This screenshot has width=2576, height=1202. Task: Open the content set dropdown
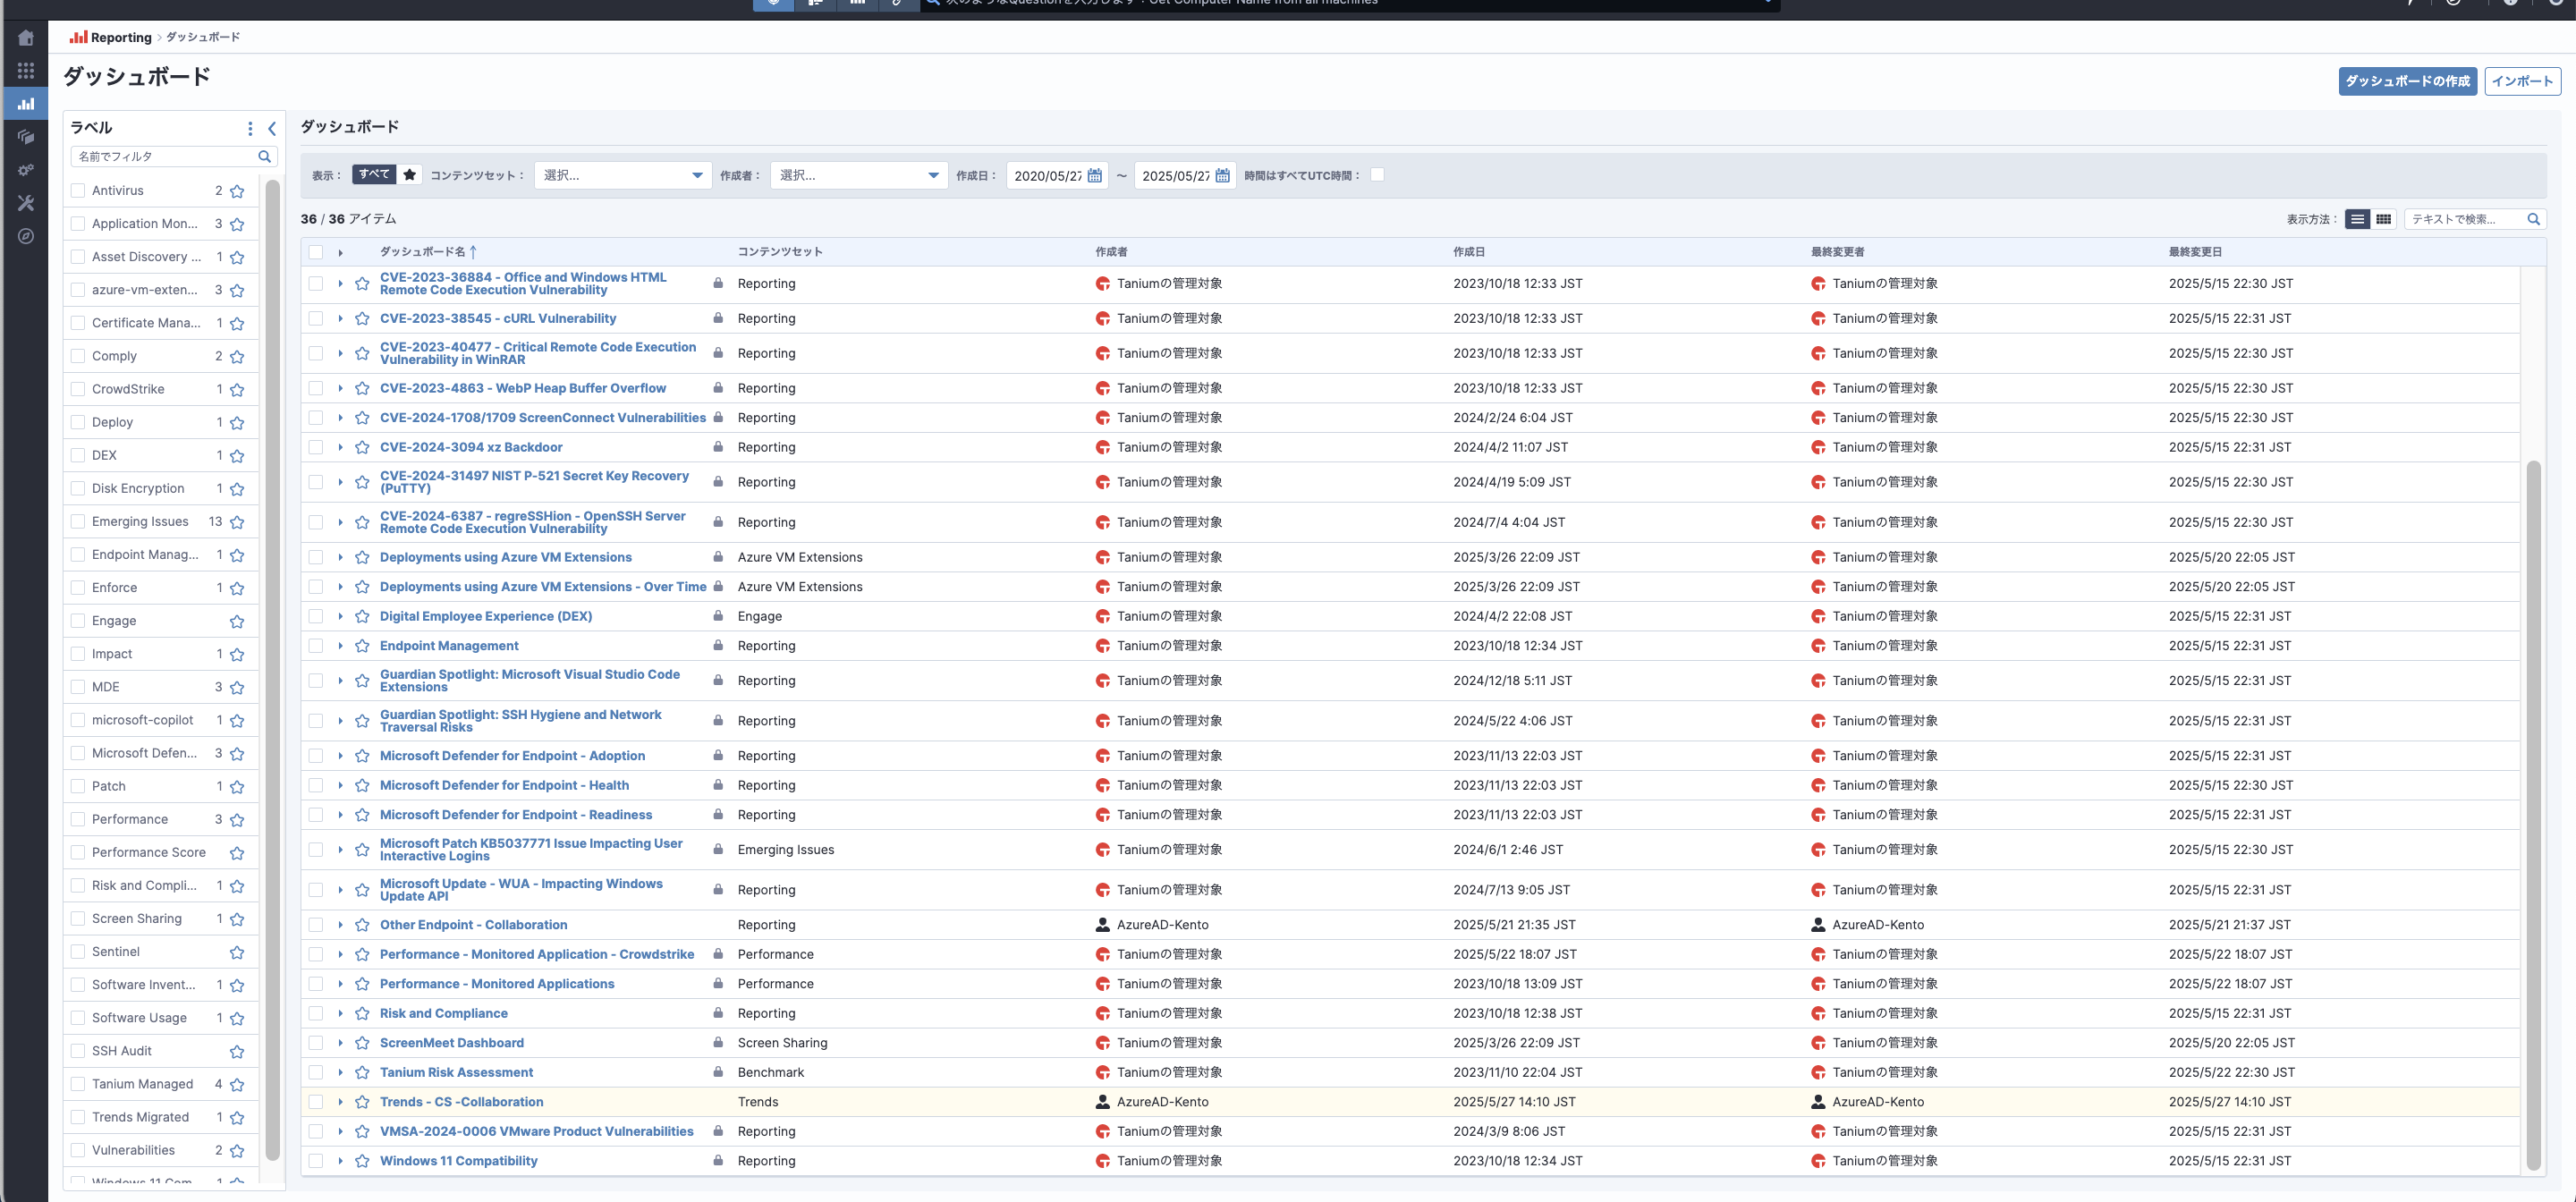(622, 175)
